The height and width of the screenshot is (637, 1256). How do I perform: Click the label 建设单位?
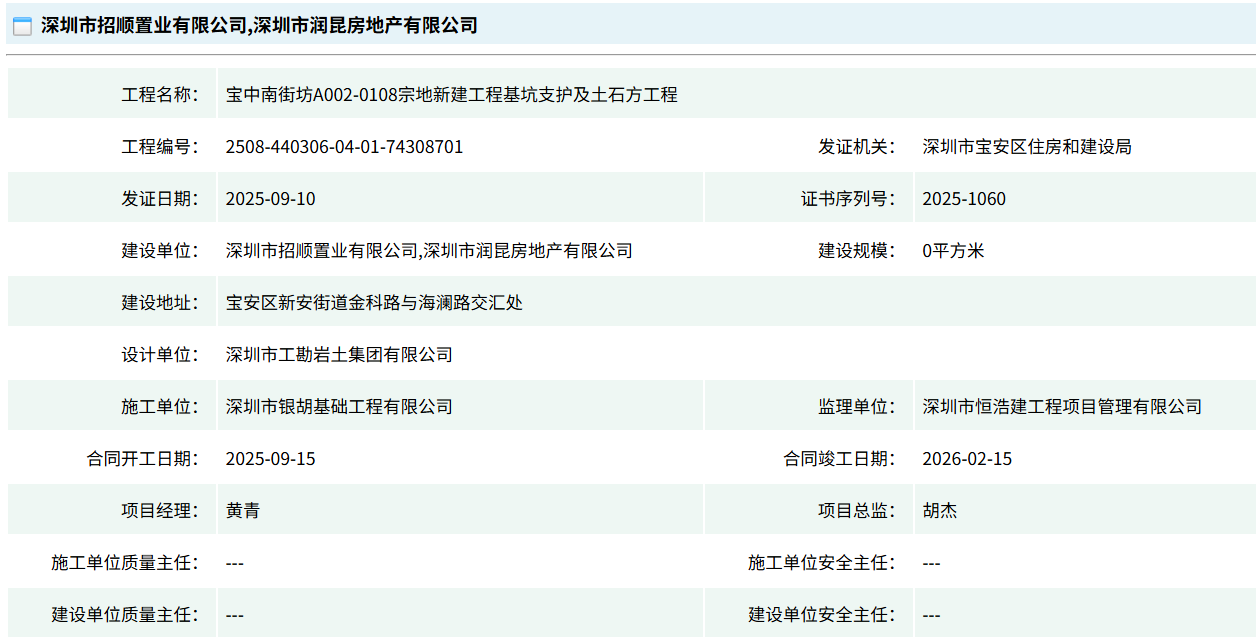pyautogui.click(x=160, y=251)
